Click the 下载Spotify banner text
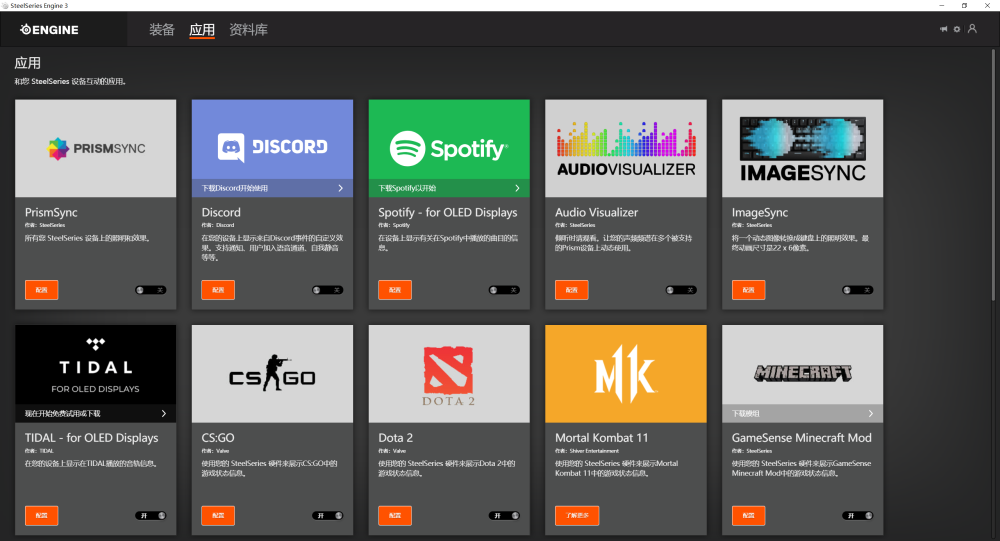1000x541 pixels. [x=407, y=188]
